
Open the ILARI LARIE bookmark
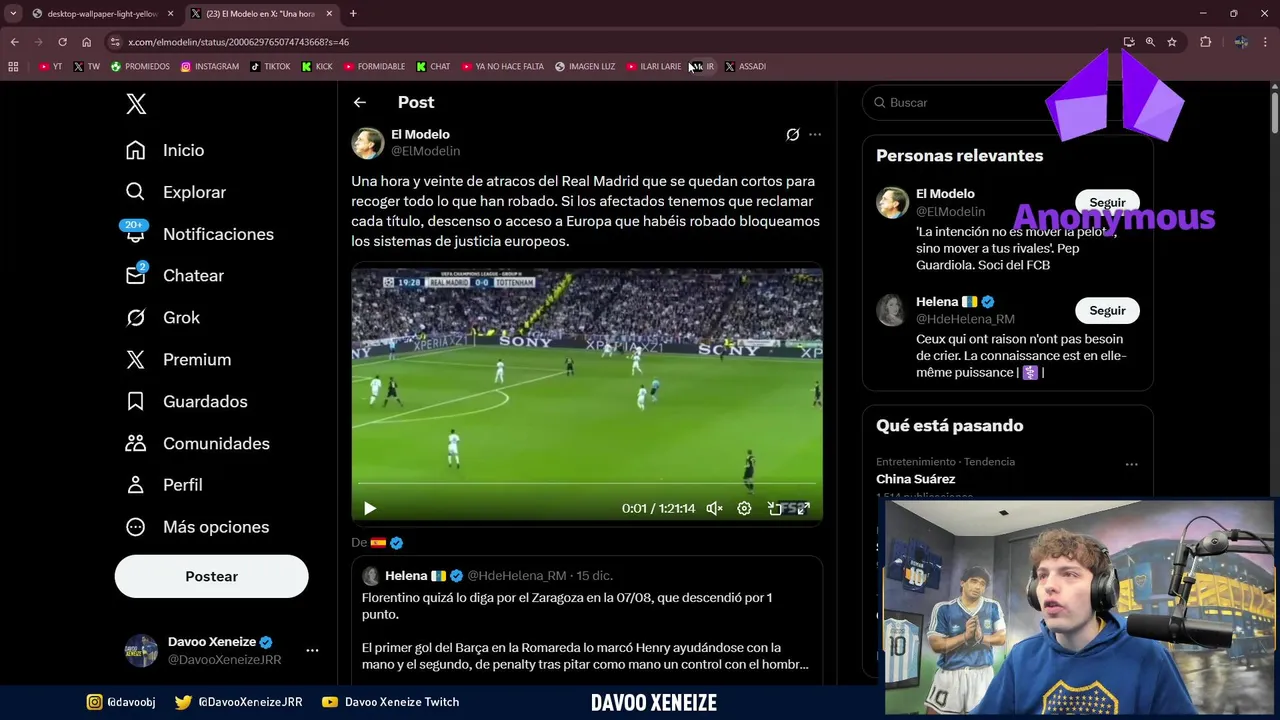click(x=654, y=67)
